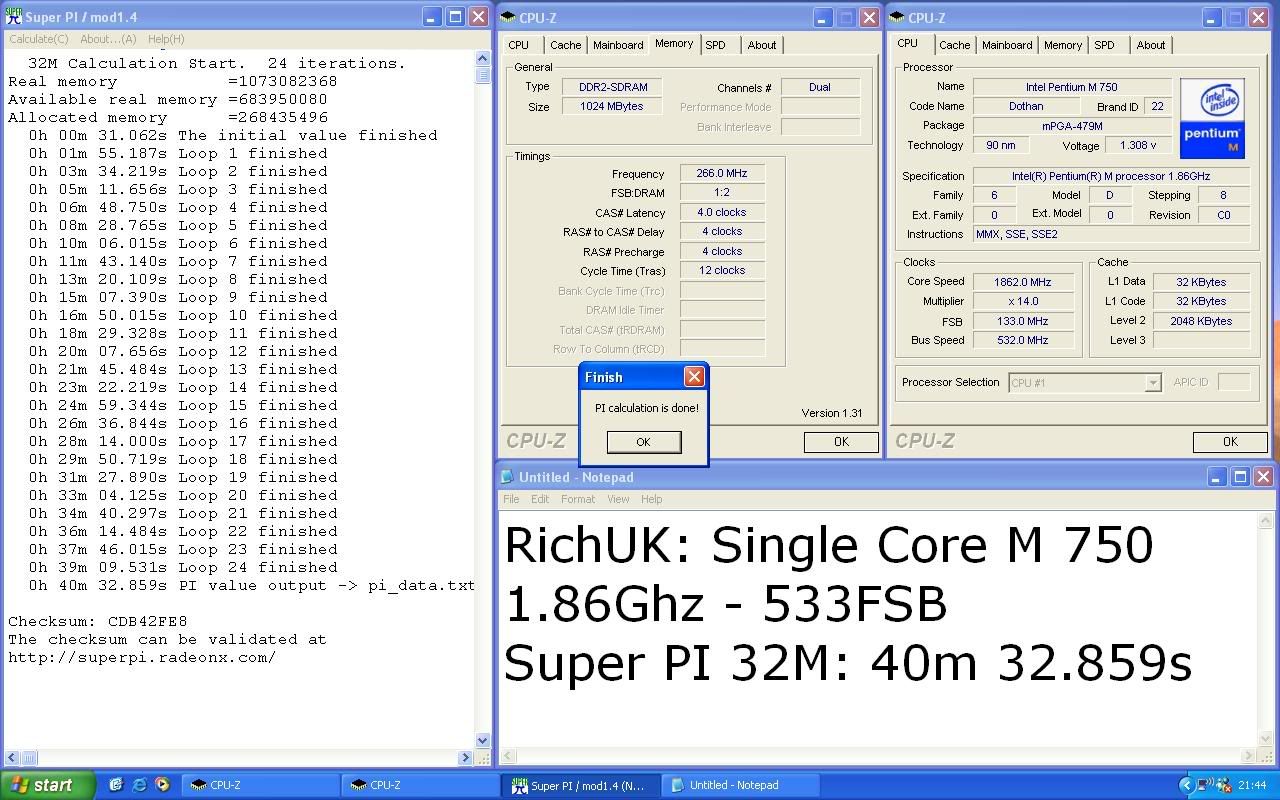The height and width of the screenshot is (800, 1280).
Task: Click right CPU-Z title bar chip icon
Action: 897,17
